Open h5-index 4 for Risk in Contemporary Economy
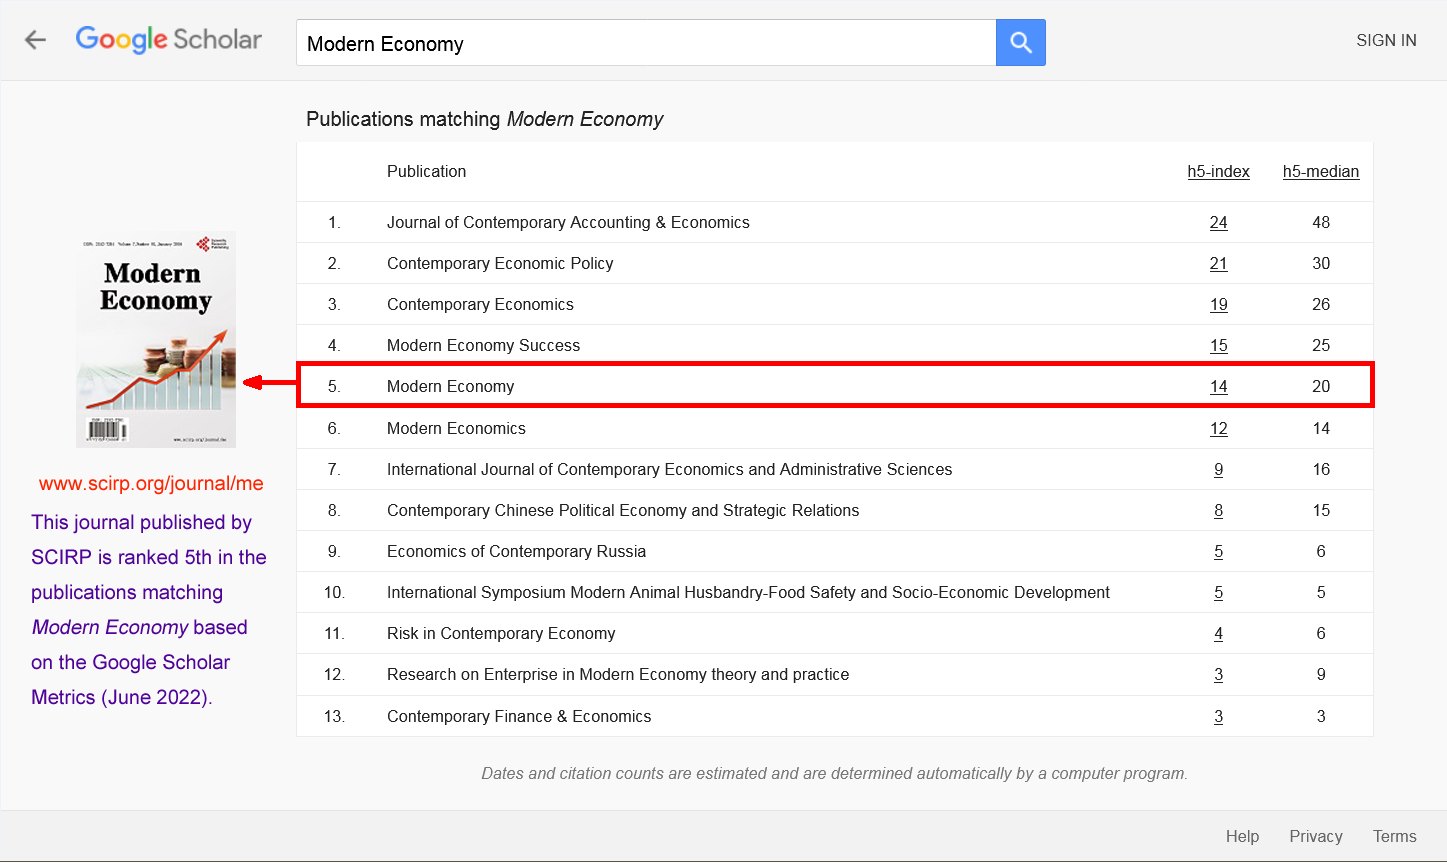 coord(1218,634)
